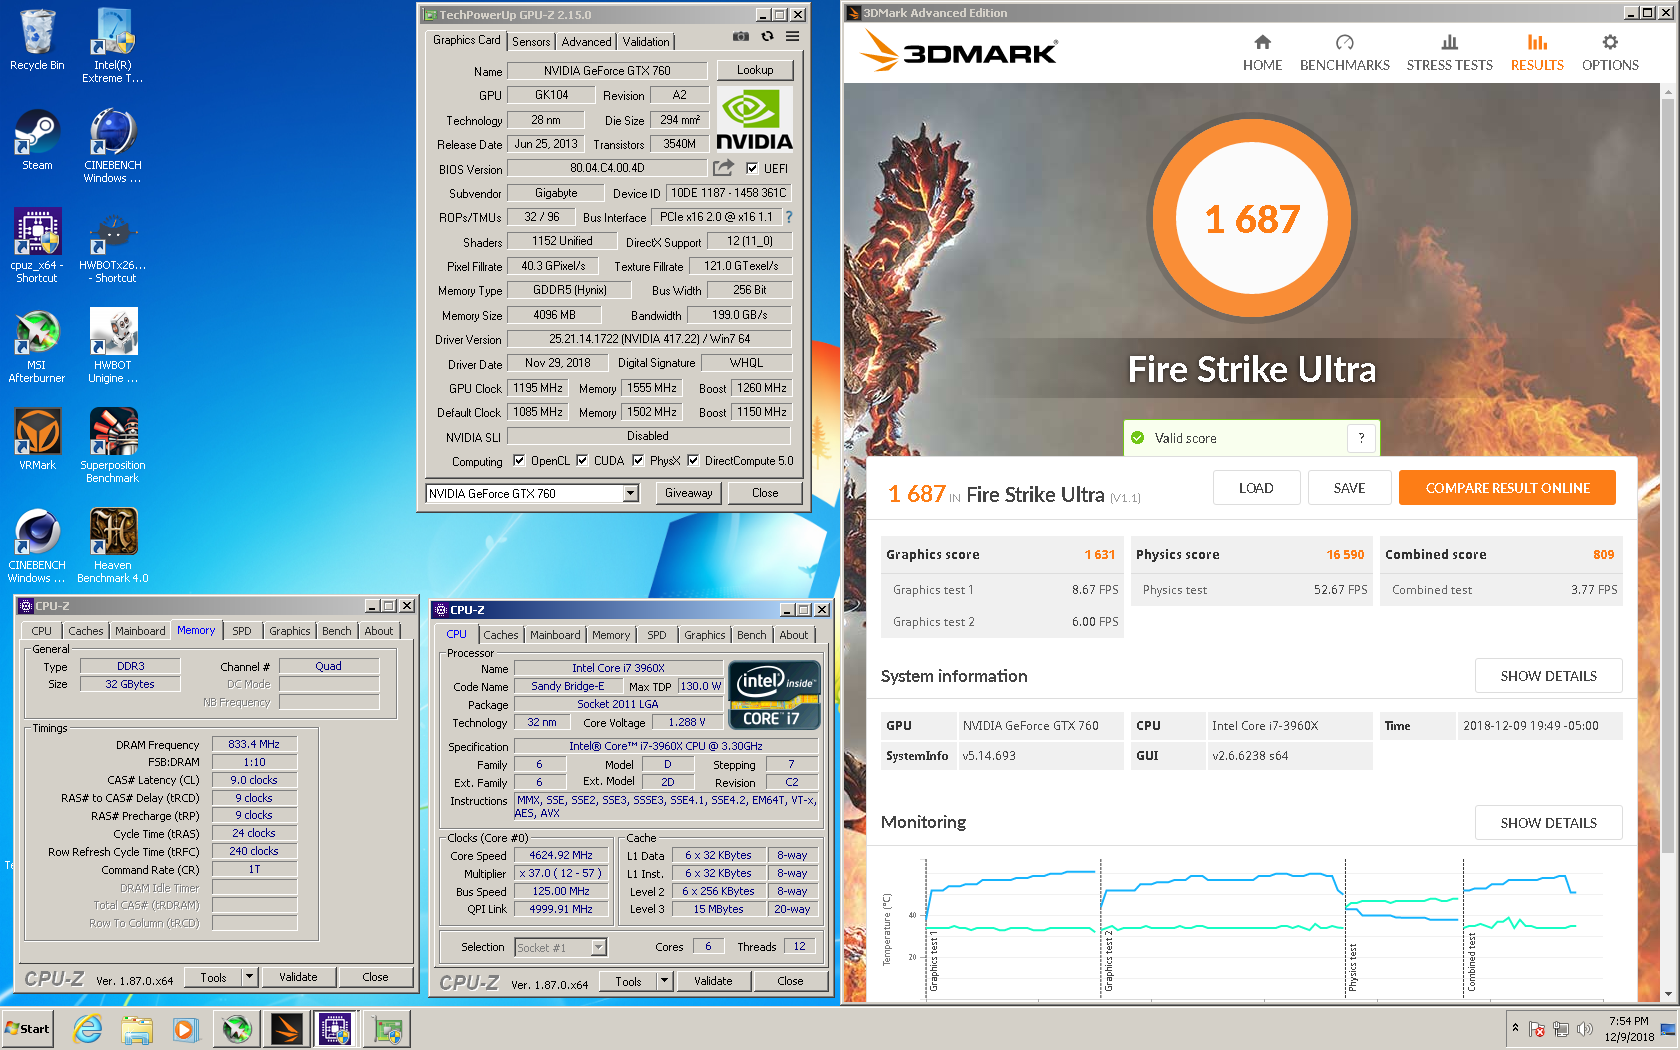This screenshot has width=1680, height=1050.
Task: Click Giveaway button in GPU-Z
Action: coord(689,493)
